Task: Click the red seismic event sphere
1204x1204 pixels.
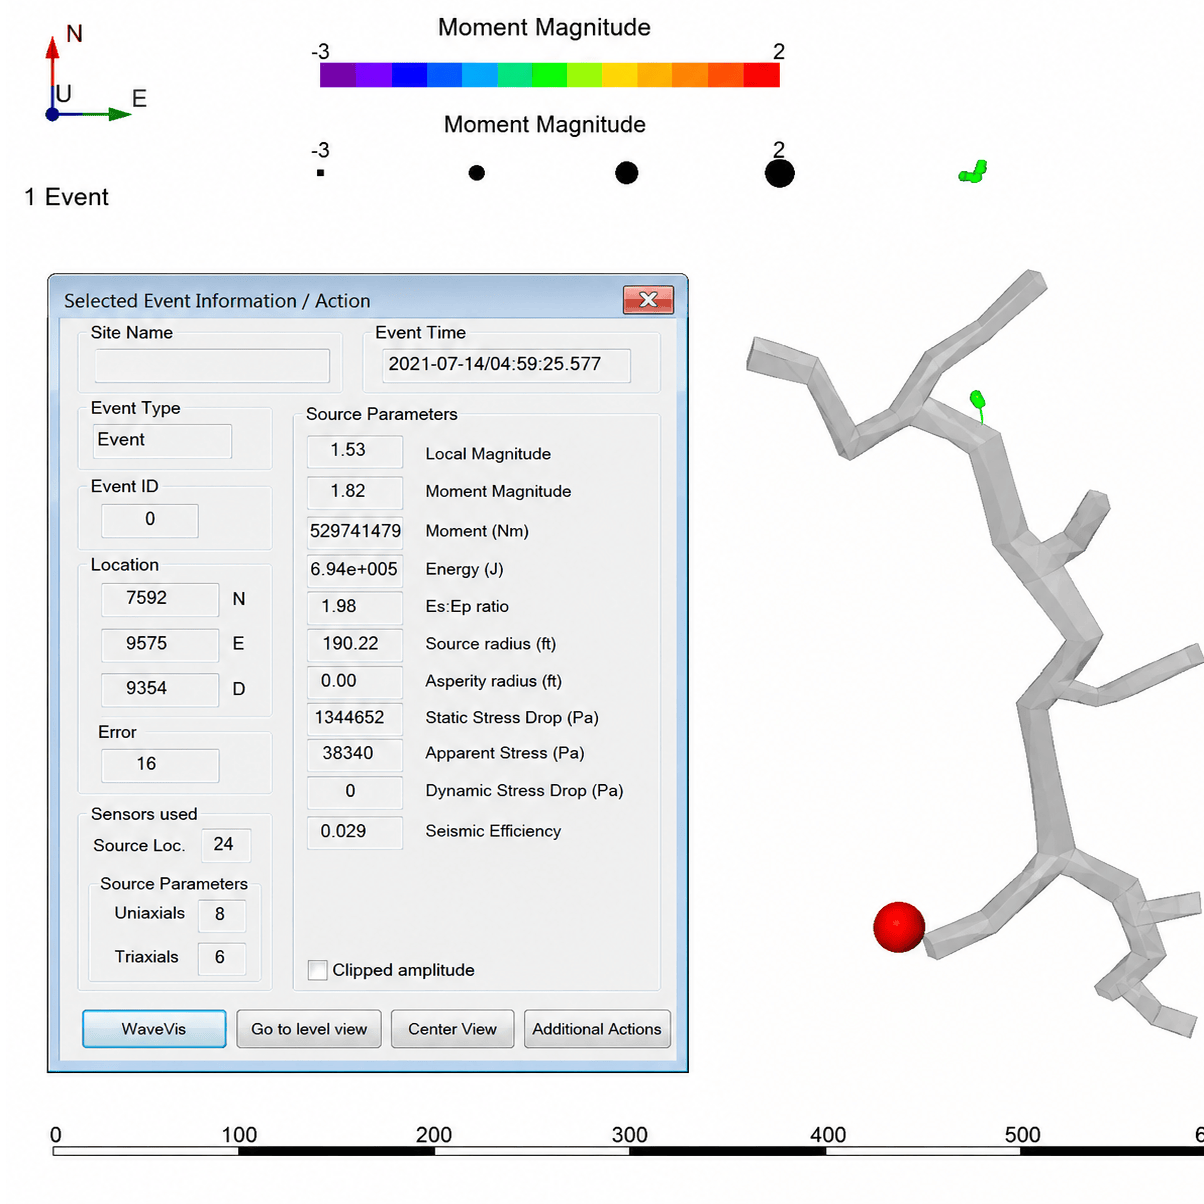Action: [899, 927]
